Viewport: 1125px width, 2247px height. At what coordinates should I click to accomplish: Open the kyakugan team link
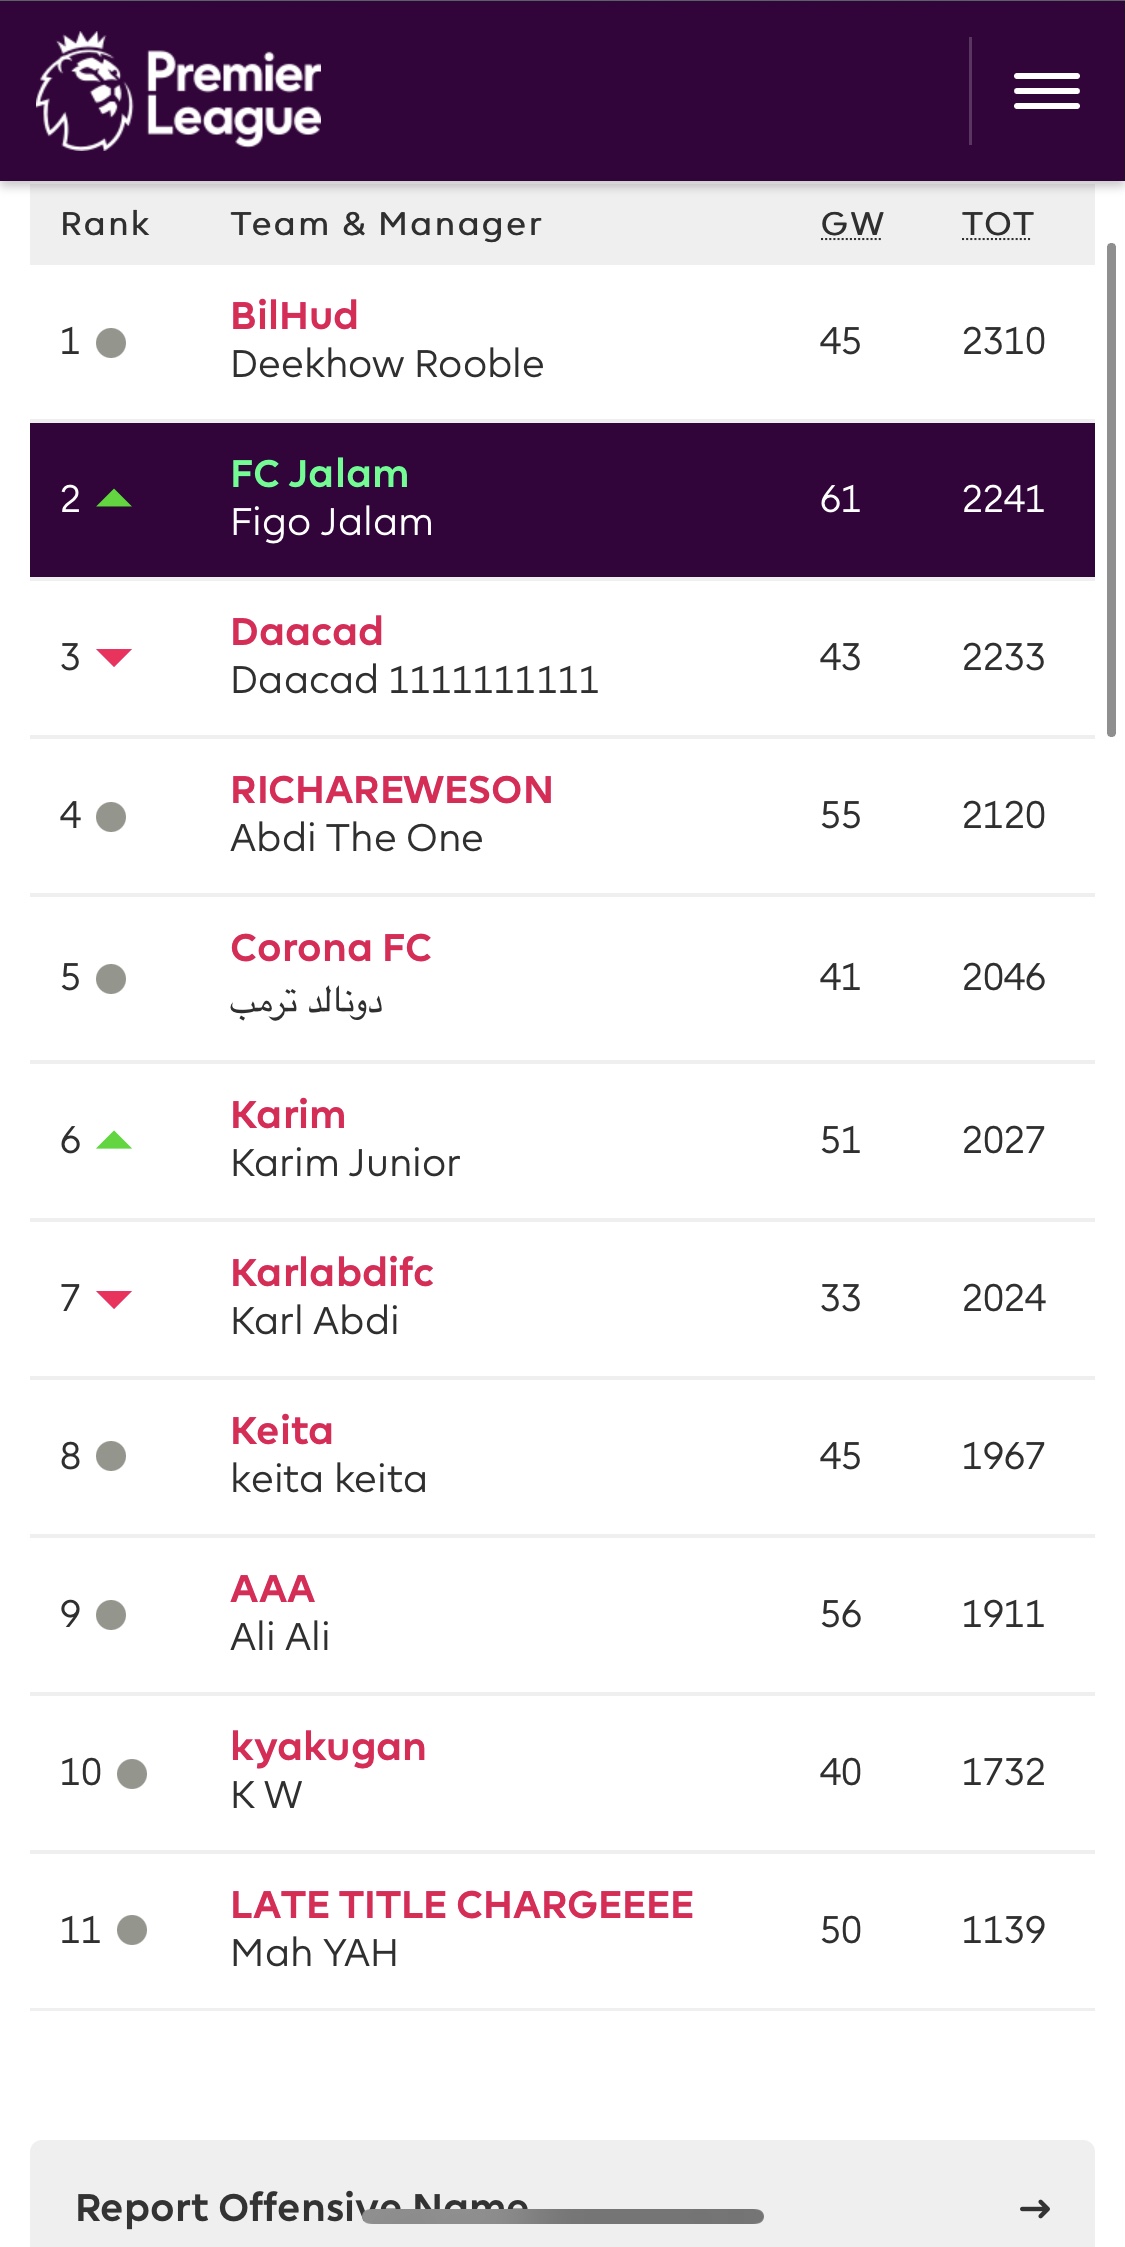click(328, 1747)
